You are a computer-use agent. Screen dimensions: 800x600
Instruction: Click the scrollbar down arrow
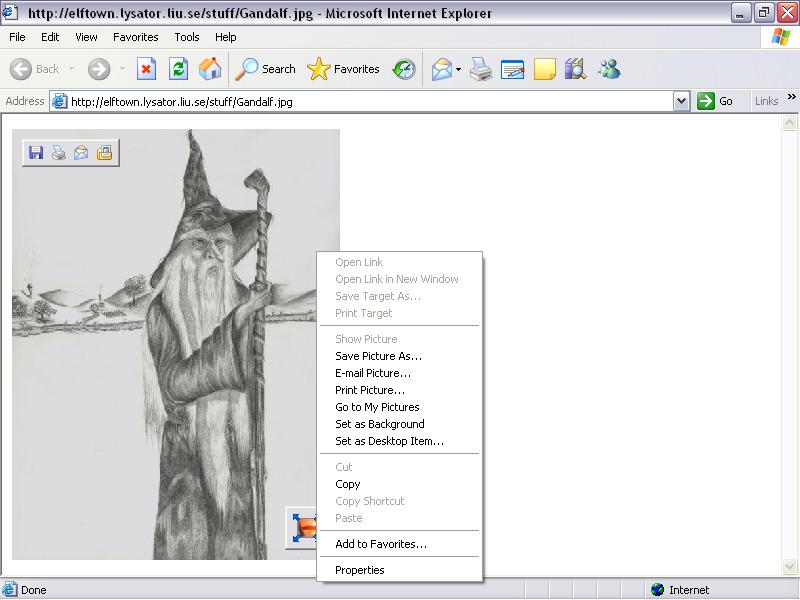coord(789,566)
